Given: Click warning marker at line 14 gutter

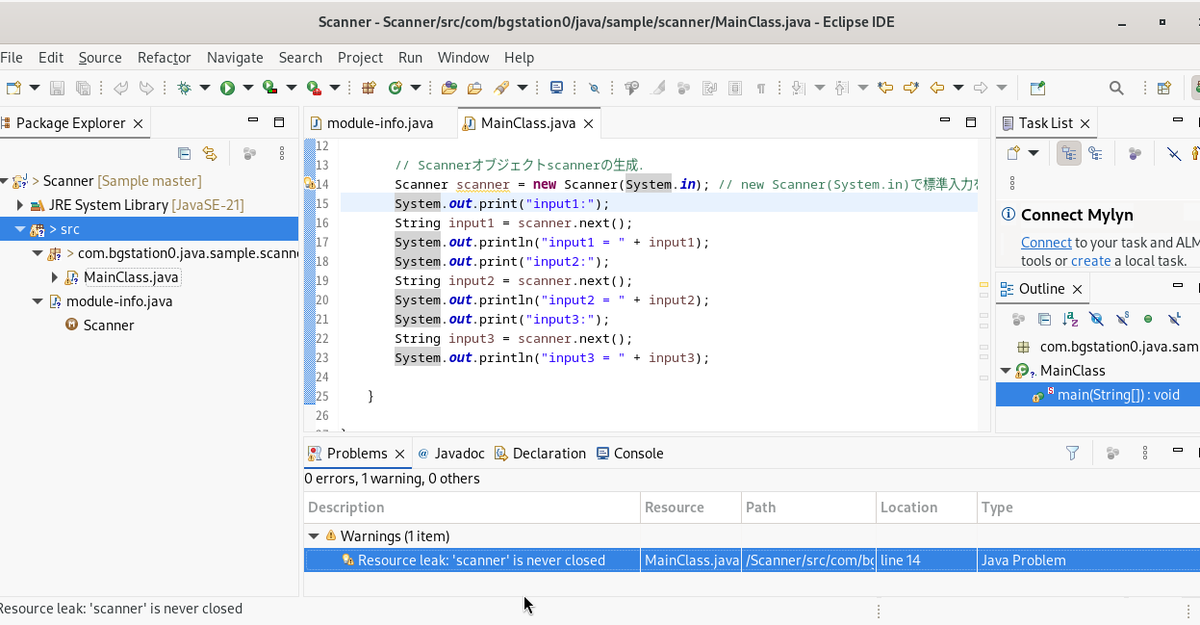Looking at the screenshot, I should click(309, 184).
